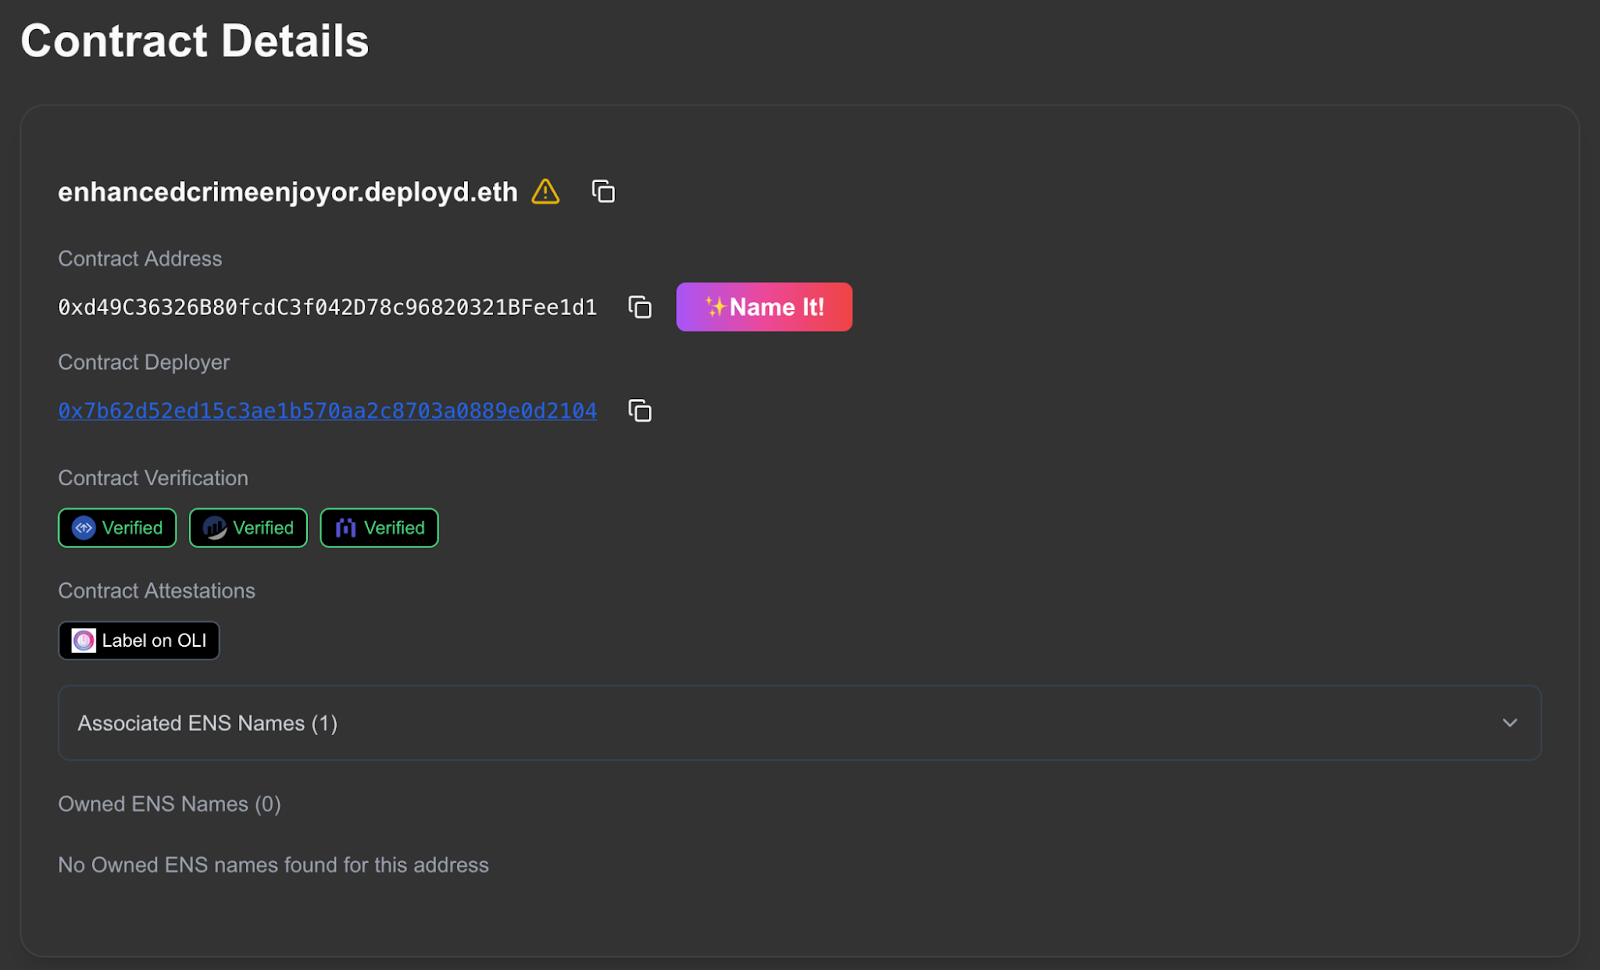Open the third Verified badge with the purple icon
1600x970 pixels.
tap(379, 528)
